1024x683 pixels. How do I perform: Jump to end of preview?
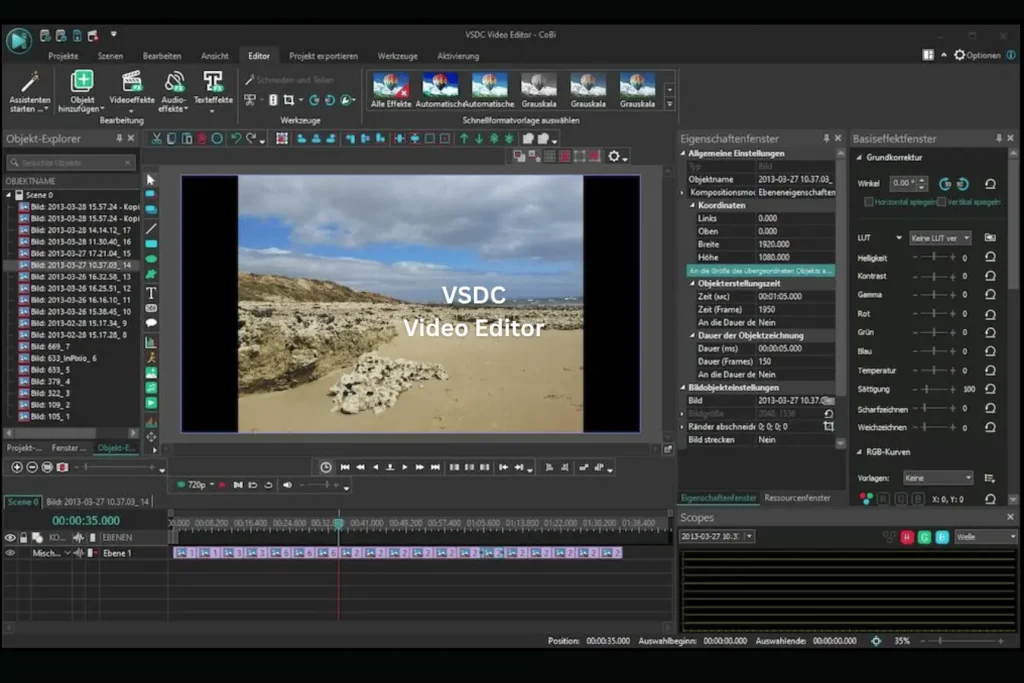pos(435,468)
